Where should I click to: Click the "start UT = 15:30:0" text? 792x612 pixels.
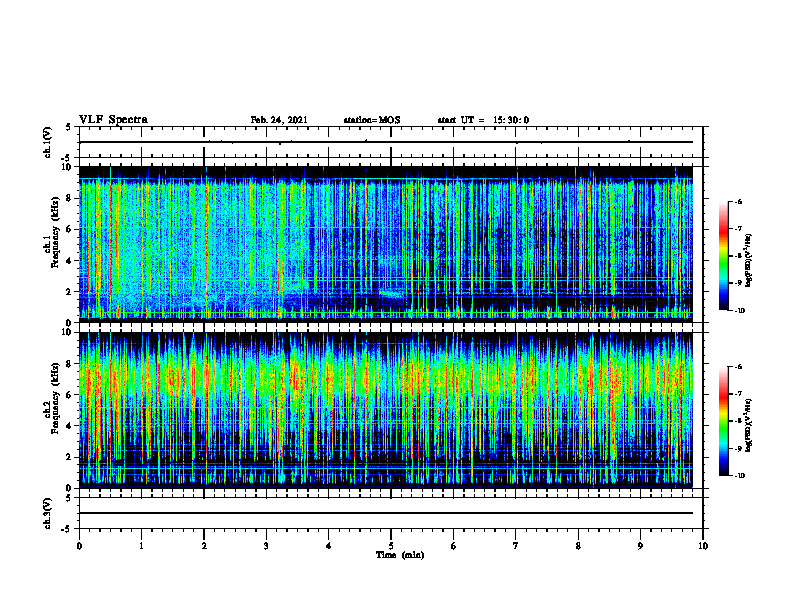click(483, 120)
